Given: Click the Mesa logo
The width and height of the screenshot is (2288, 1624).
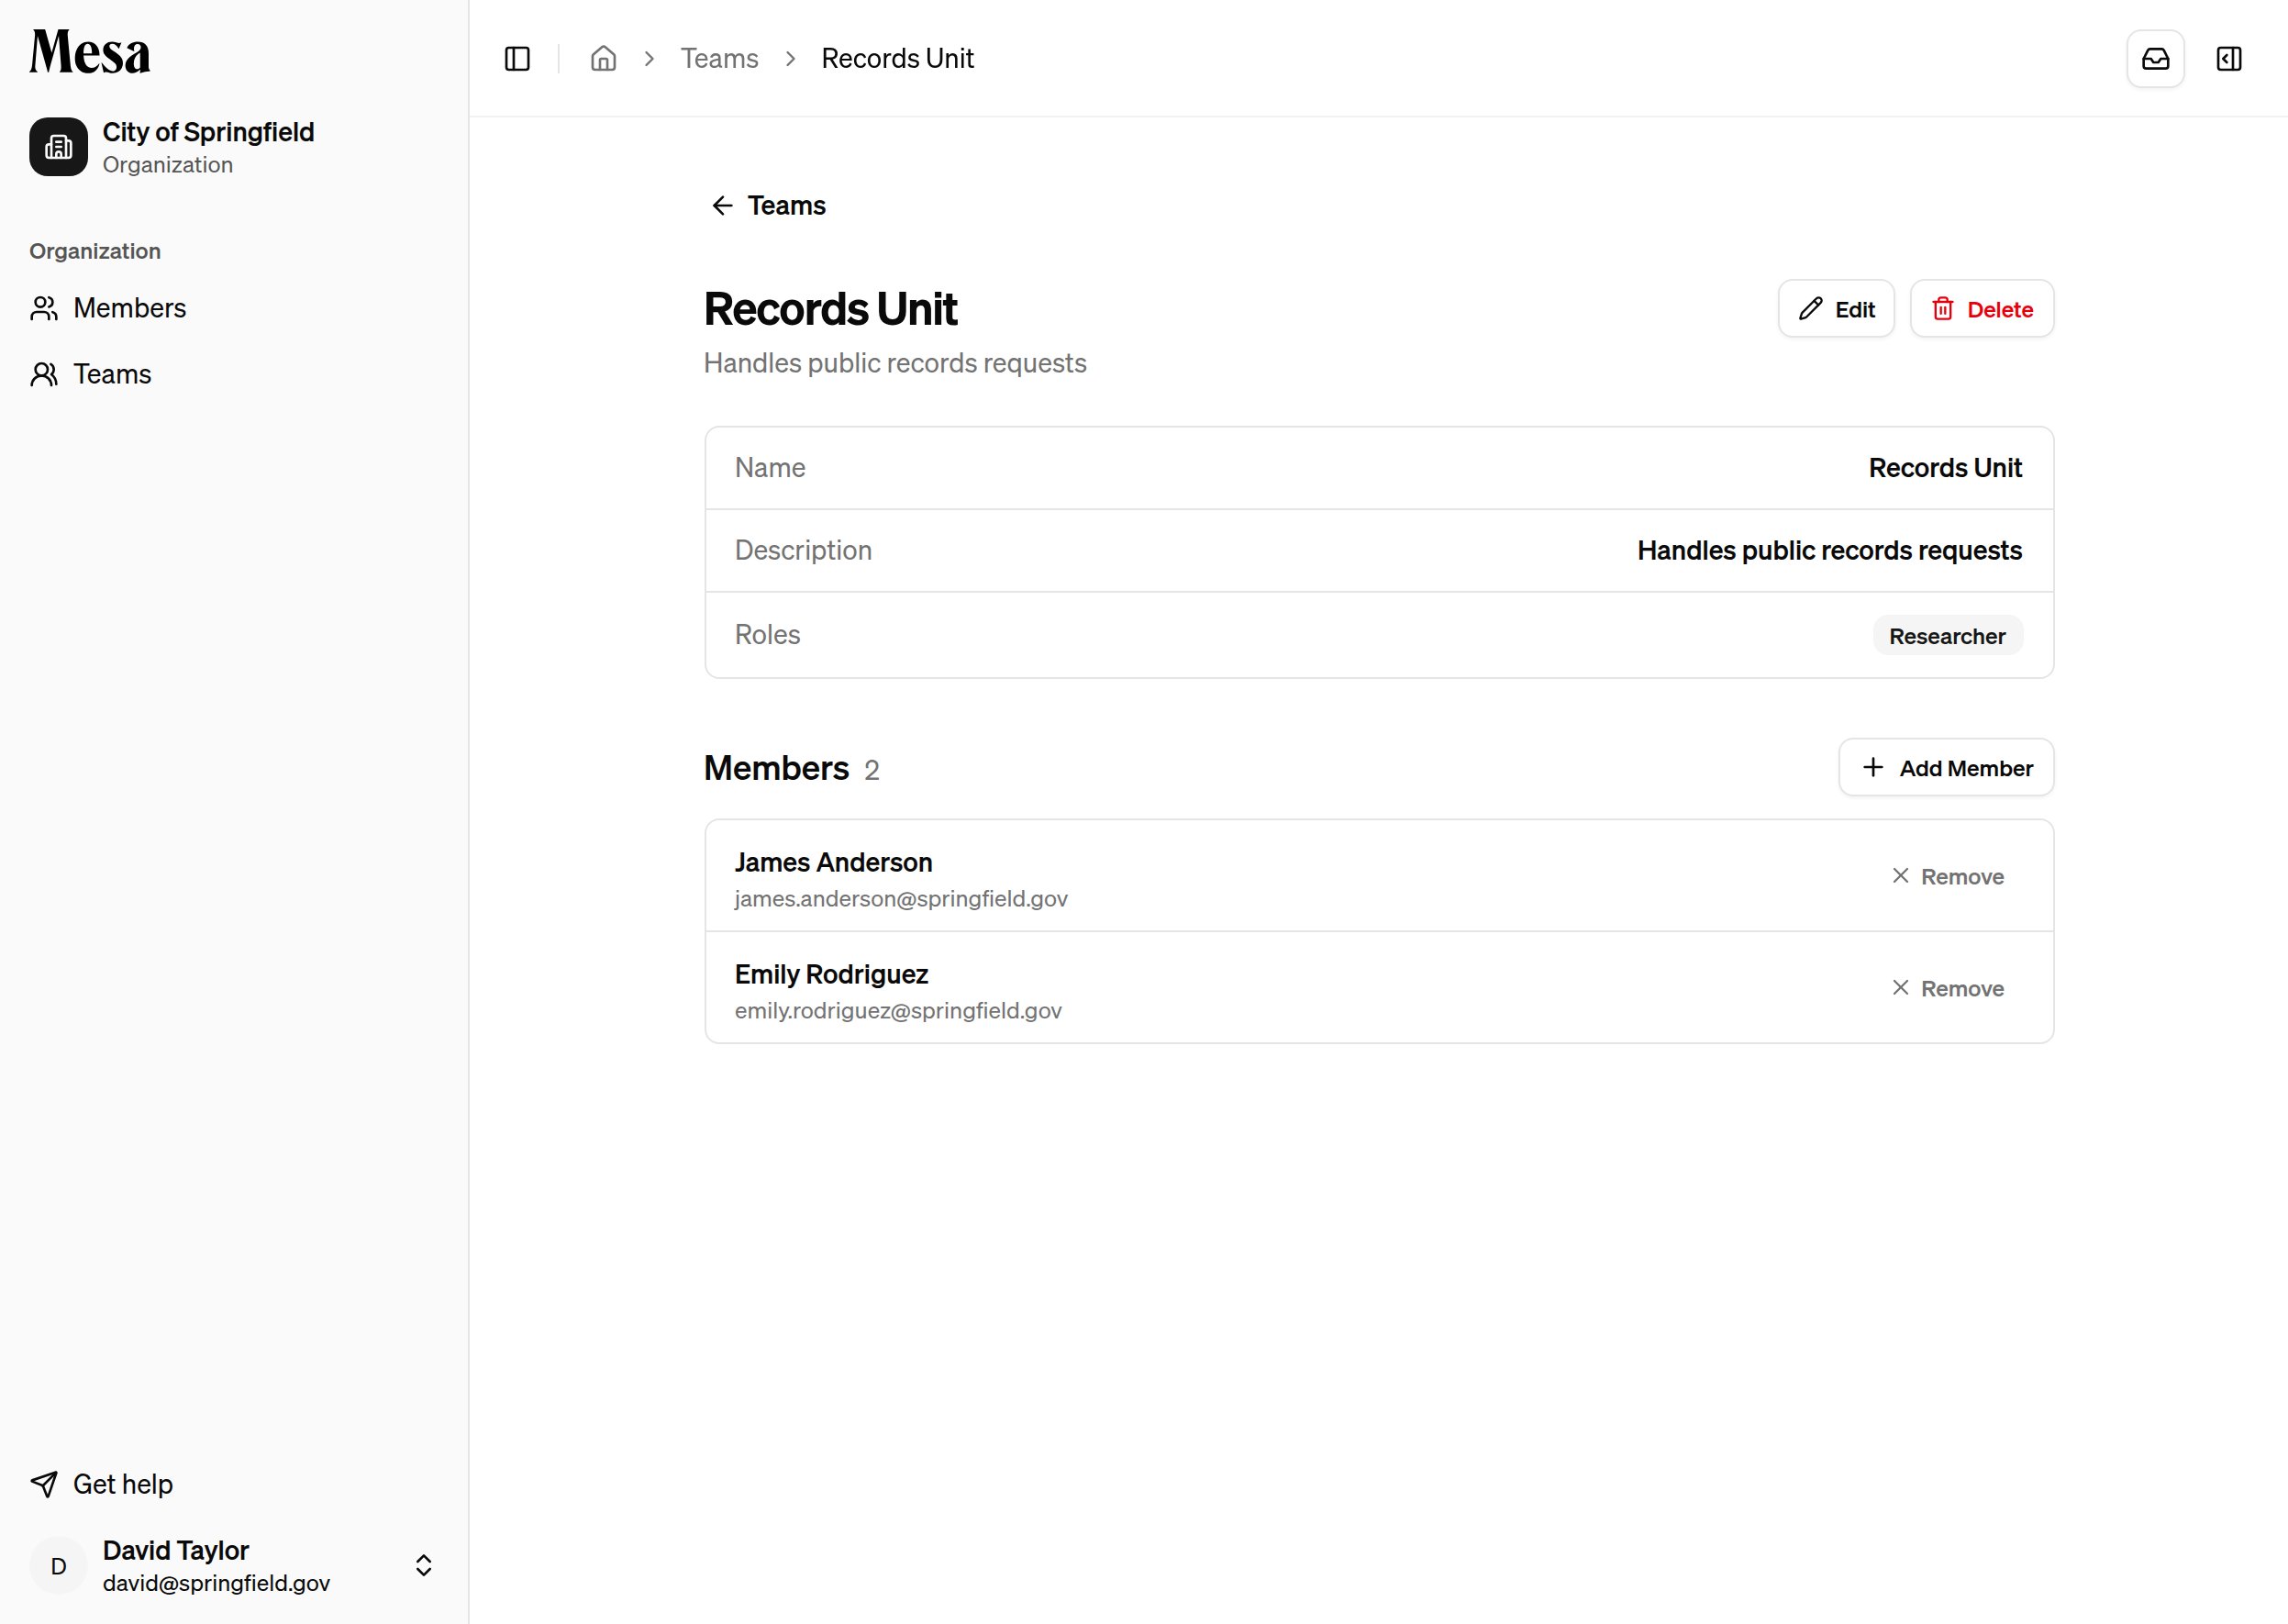Looking at the screenshot, I should pyautogui.click(x=90, y=52).
